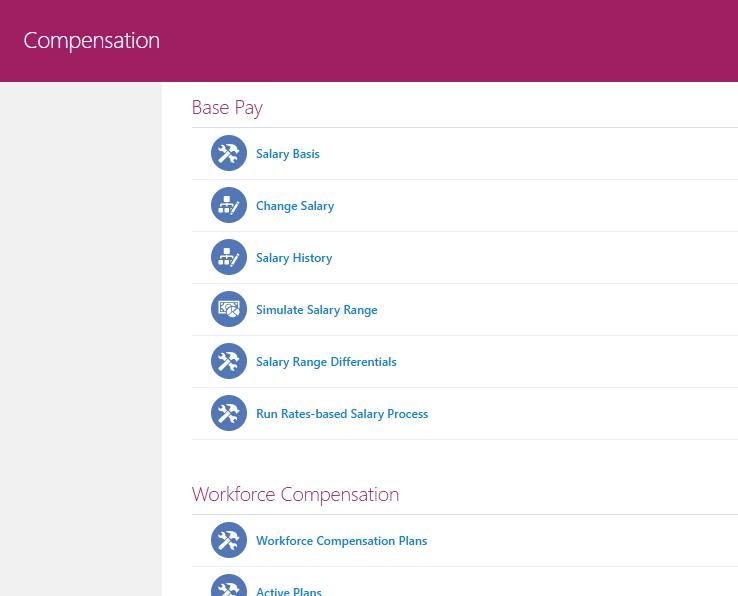
Task: Open the Salary Basis link
Action: pos(288,154)
